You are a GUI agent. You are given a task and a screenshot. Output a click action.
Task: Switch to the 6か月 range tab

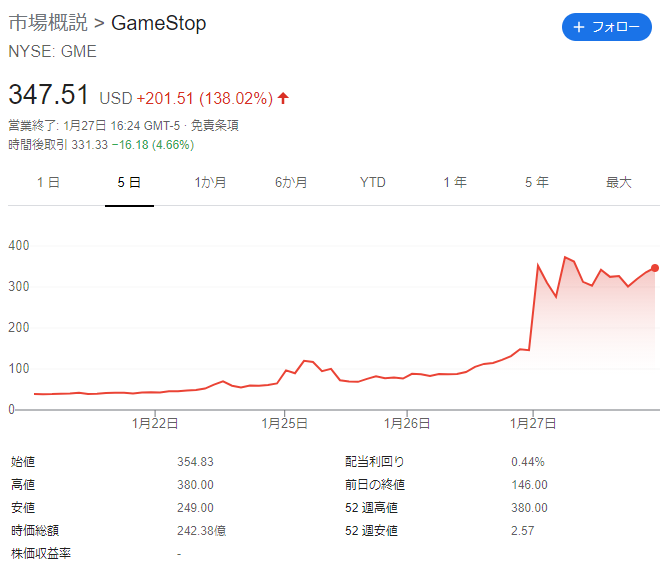(291, 183)
